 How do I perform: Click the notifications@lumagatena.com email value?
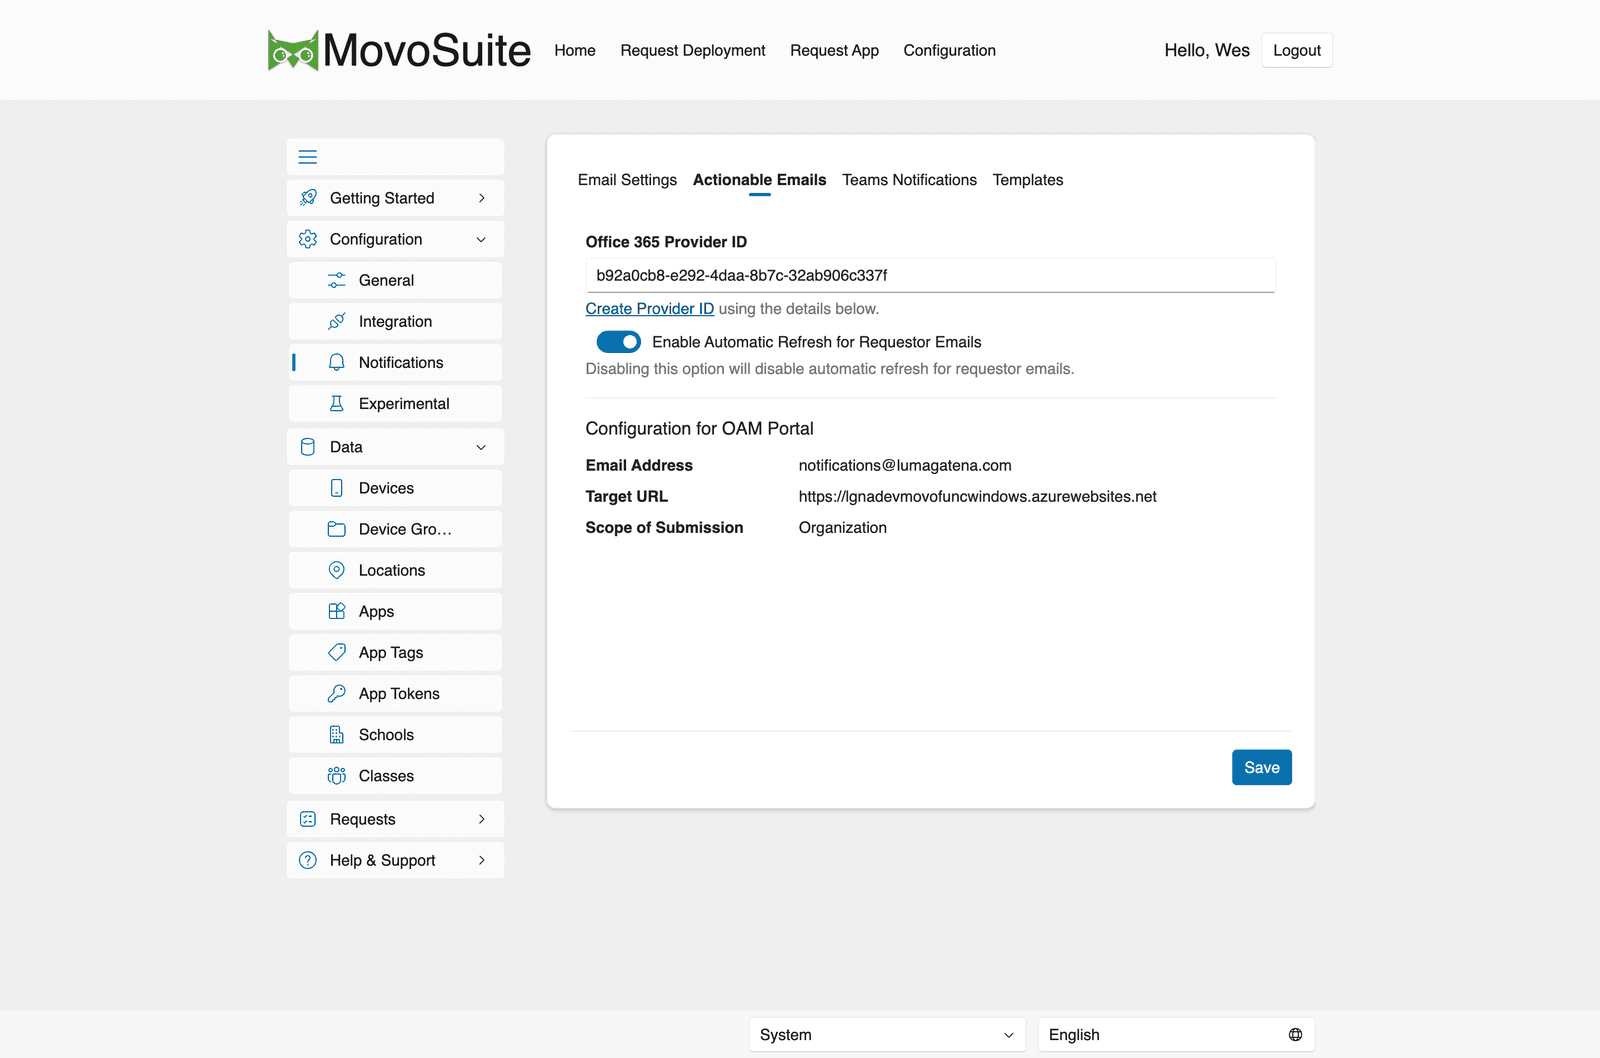coord(905,465)
